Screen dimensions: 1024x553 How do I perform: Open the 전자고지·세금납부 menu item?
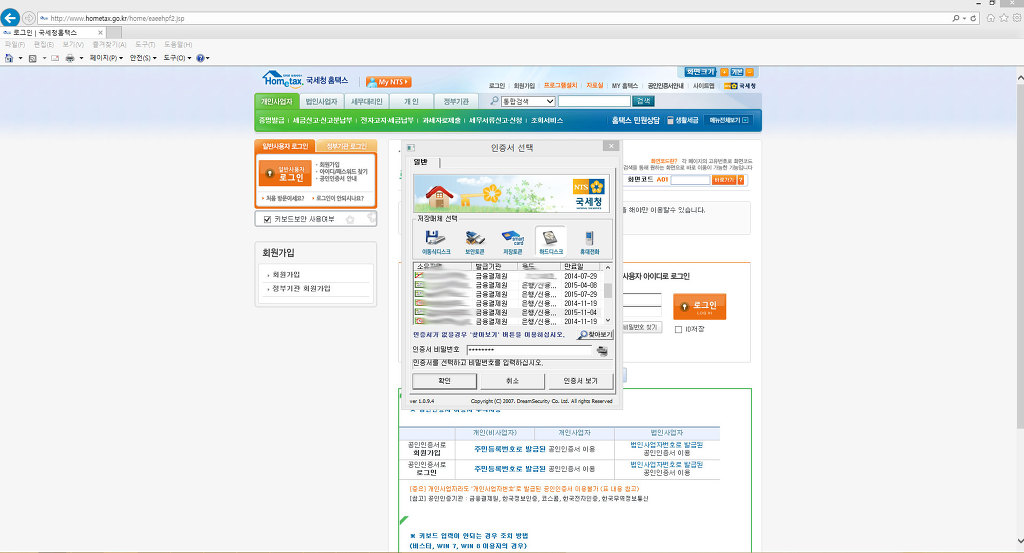(387, 120)
